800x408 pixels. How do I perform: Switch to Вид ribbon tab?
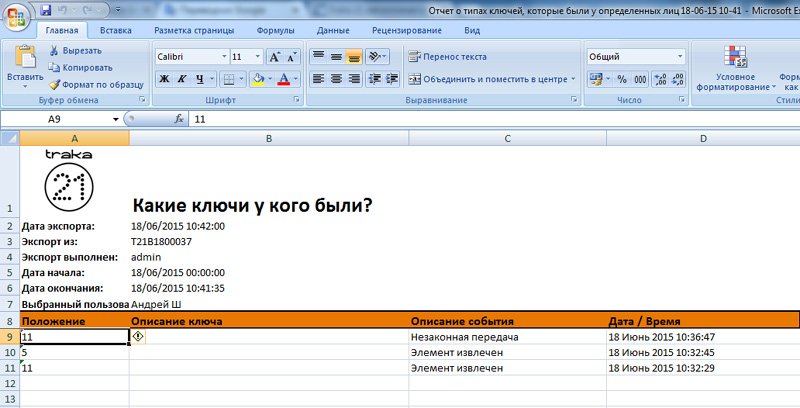coord(472,30)
